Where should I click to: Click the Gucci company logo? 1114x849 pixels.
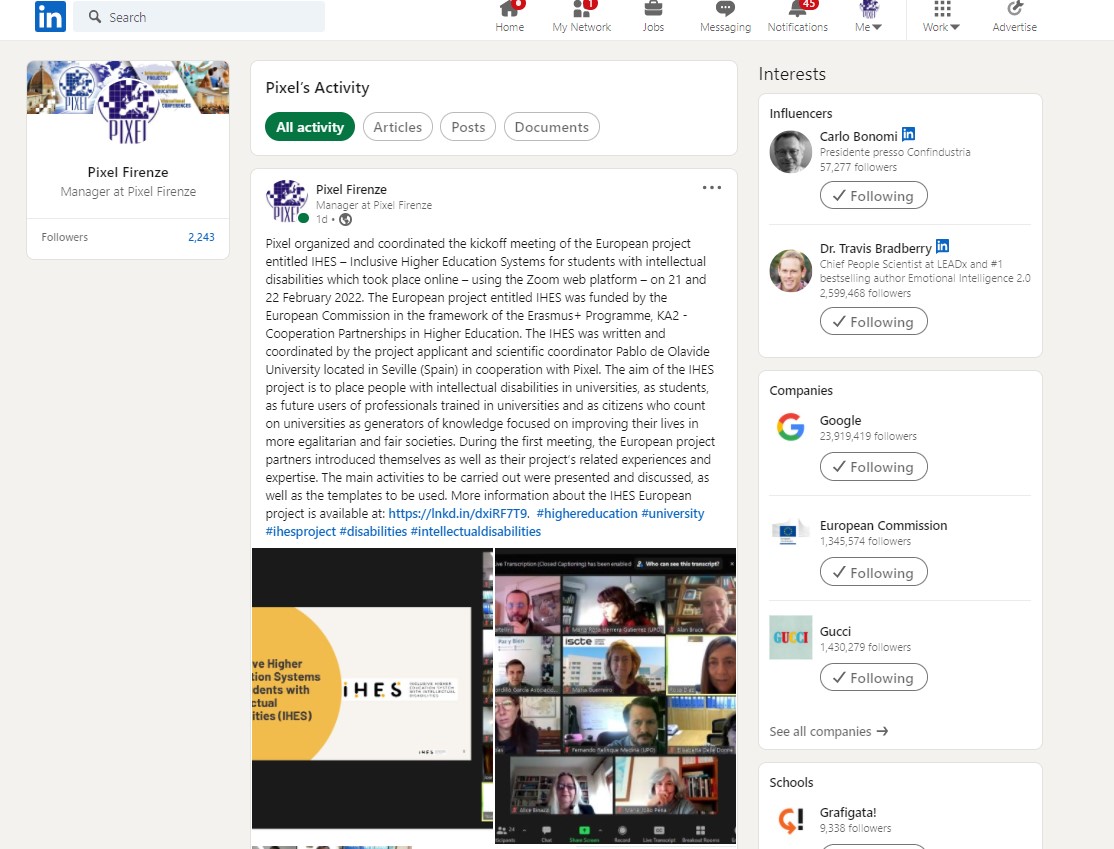pos(791,637)
